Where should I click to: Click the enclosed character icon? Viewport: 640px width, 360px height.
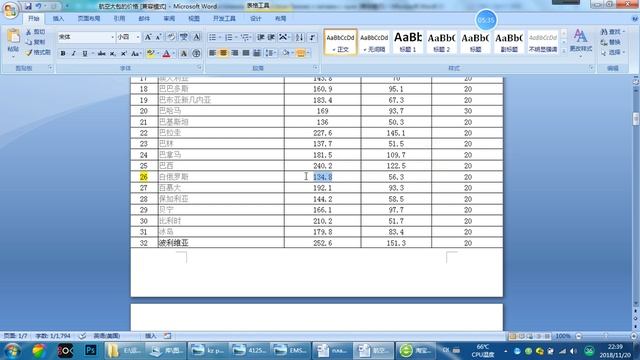[x=196, y=53]
